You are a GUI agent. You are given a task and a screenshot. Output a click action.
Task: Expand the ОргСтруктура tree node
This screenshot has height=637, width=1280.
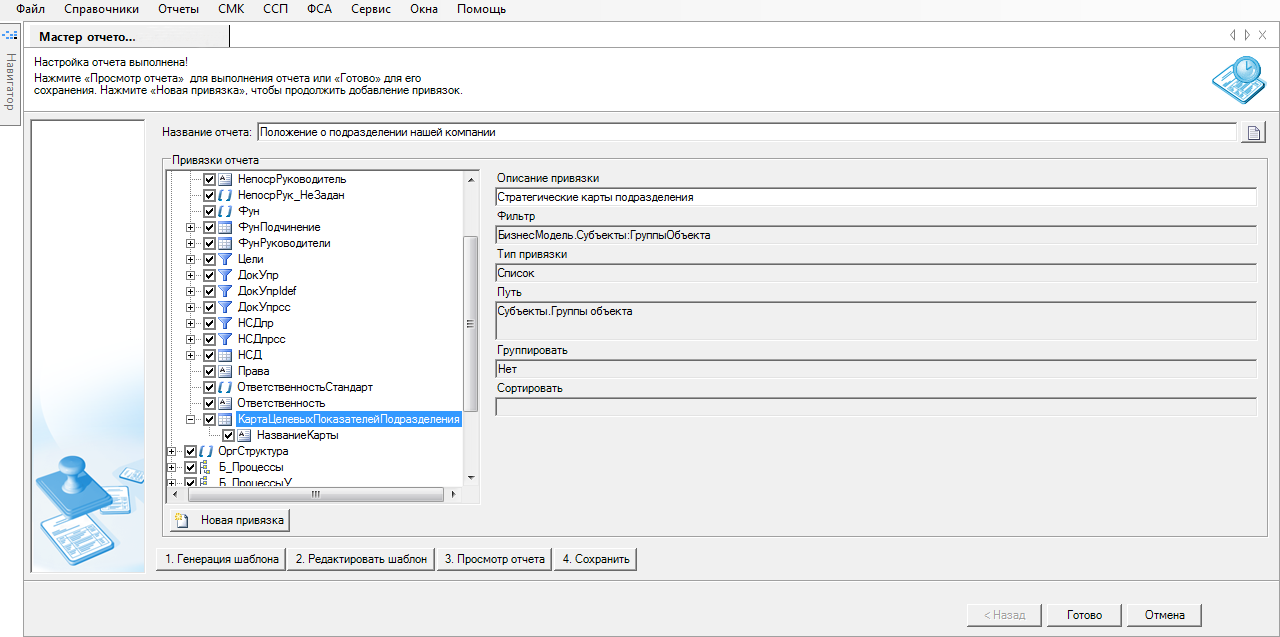[172, 451]
